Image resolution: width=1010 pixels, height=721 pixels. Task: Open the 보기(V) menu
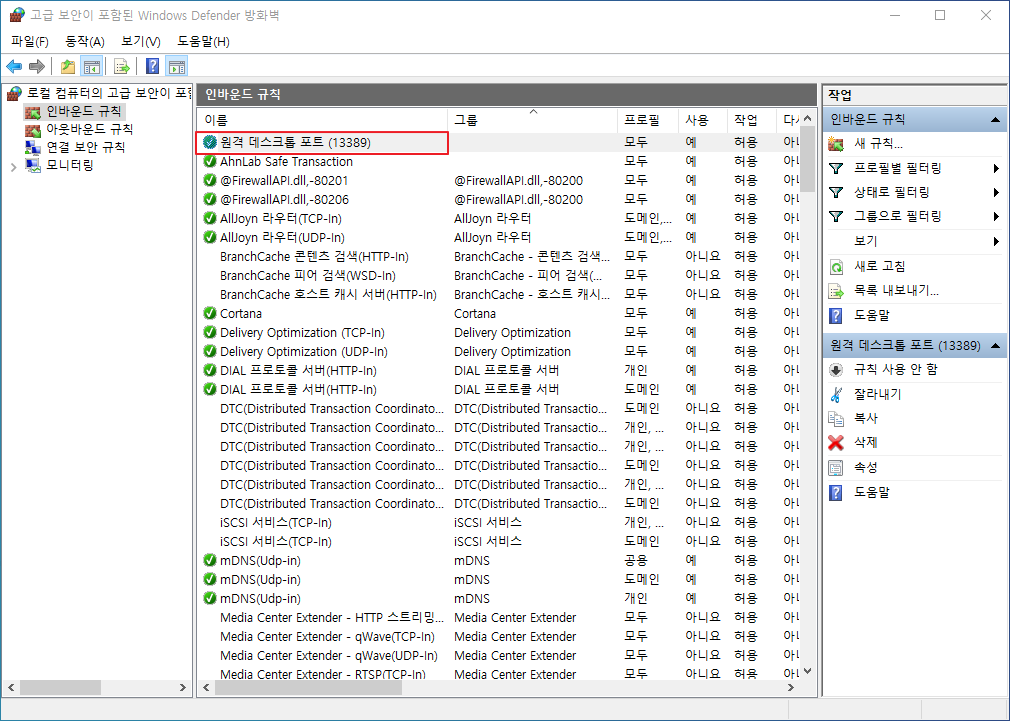coord(140,41)
